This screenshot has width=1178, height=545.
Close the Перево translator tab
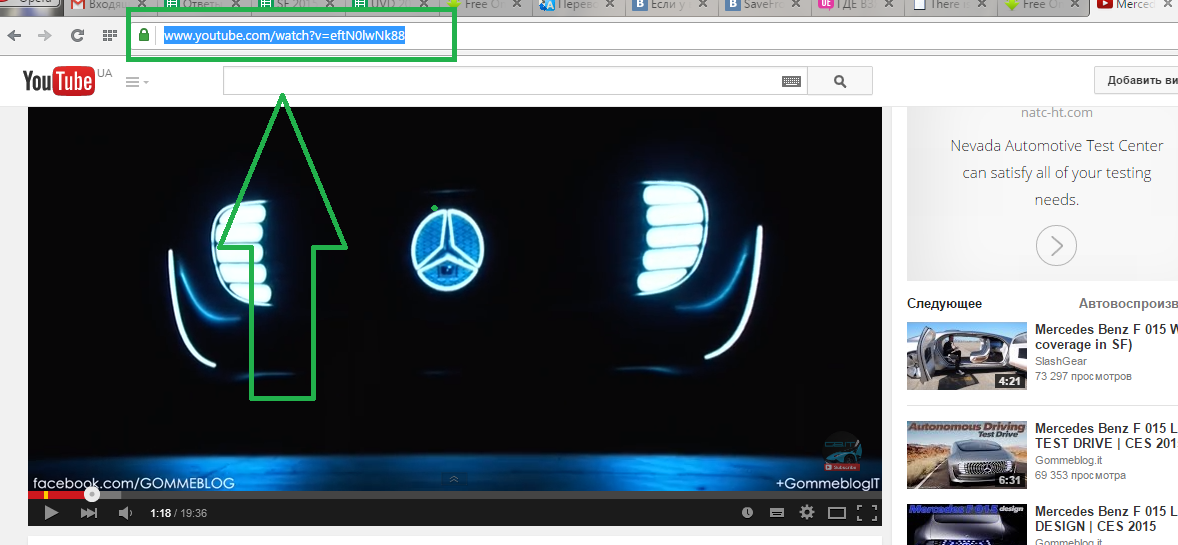click(609, 5)
